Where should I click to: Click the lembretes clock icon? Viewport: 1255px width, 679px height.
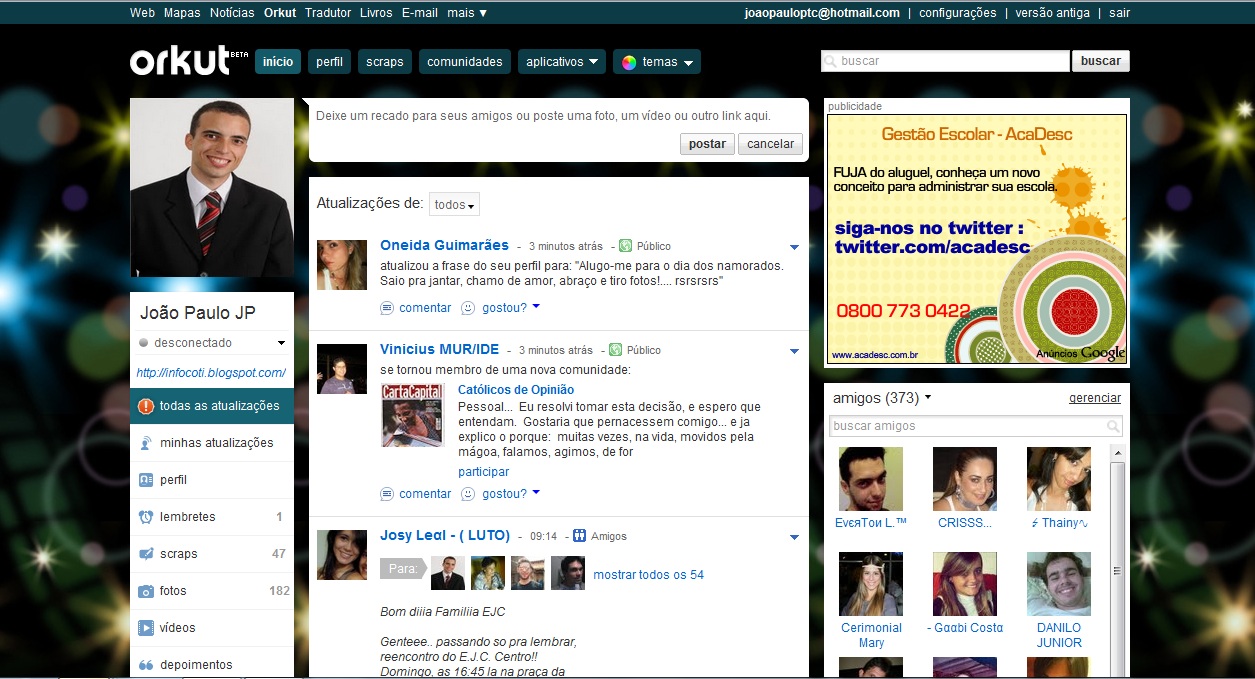(x=146, y=517)
